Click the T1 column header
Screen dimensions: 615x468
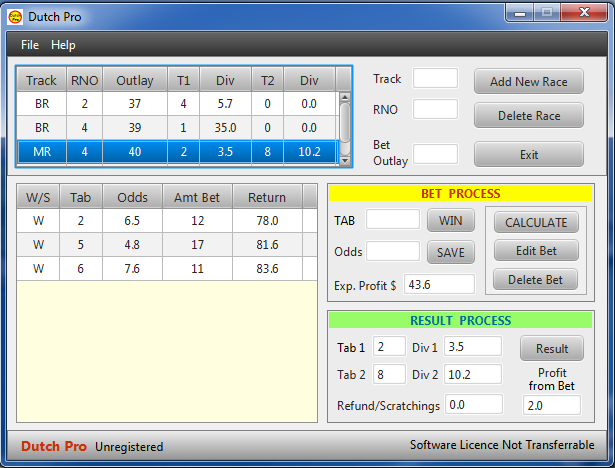point(184,80)
